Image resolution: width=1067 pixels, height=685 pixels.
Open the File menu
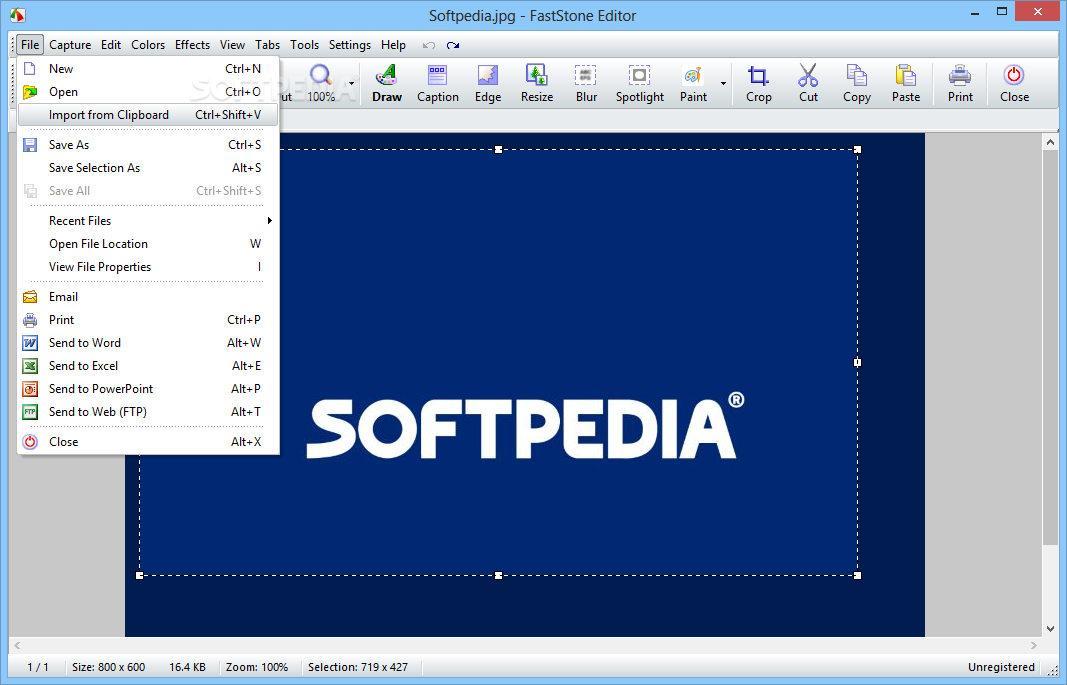(x=30, y=45)
